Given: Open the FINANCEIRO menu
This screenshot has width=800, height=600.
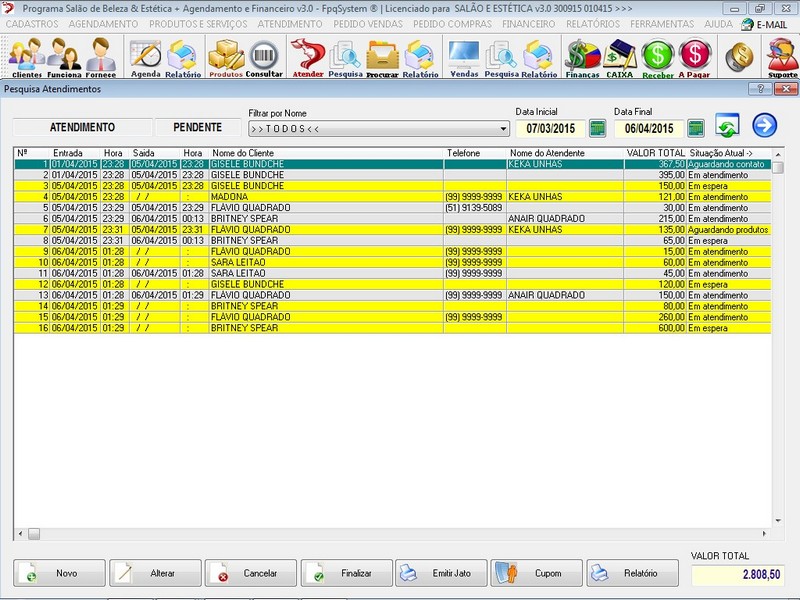Looking at the screenshot, I should pos(529,23).
